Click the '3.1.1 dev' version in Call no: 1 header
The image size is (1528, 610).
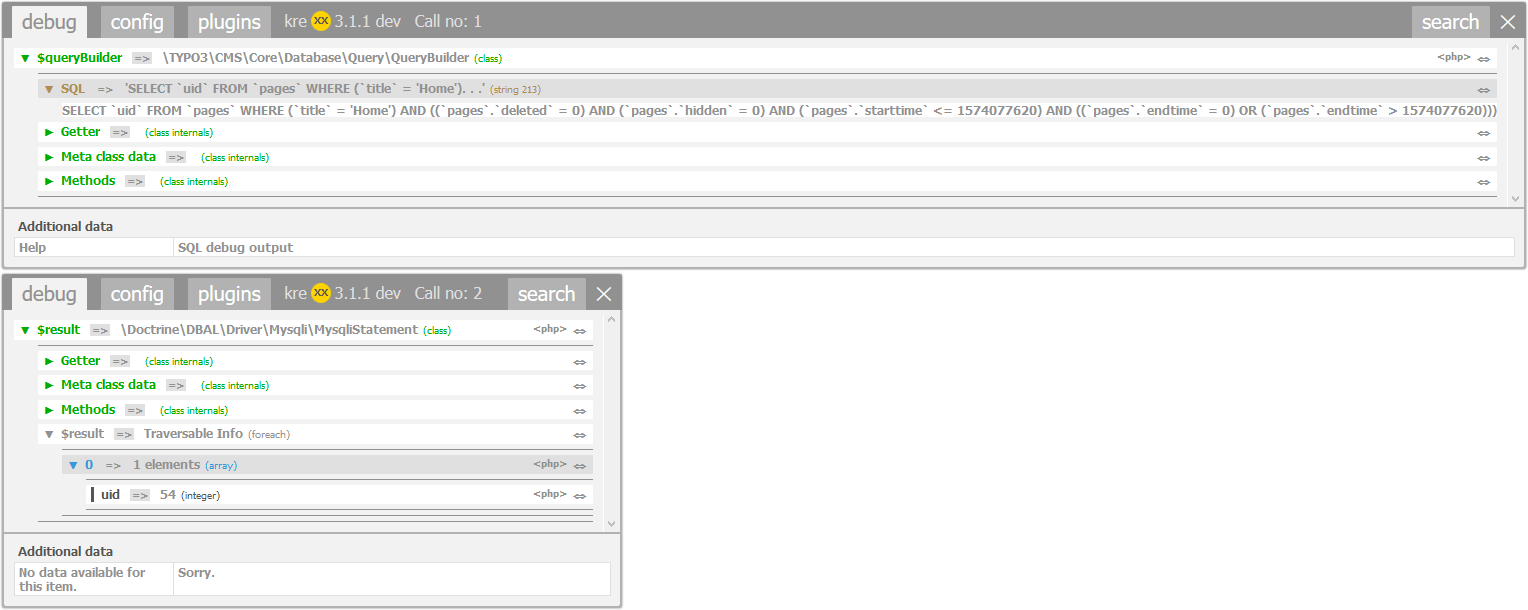click(x=367, y=21)
